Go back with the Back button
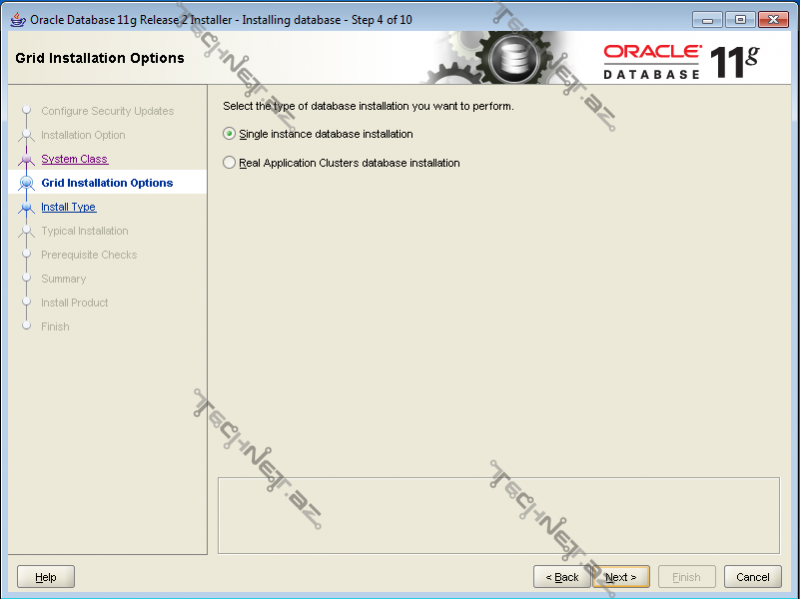The width and height of the screenshot is (800, 599). click(x=562, y=577)
